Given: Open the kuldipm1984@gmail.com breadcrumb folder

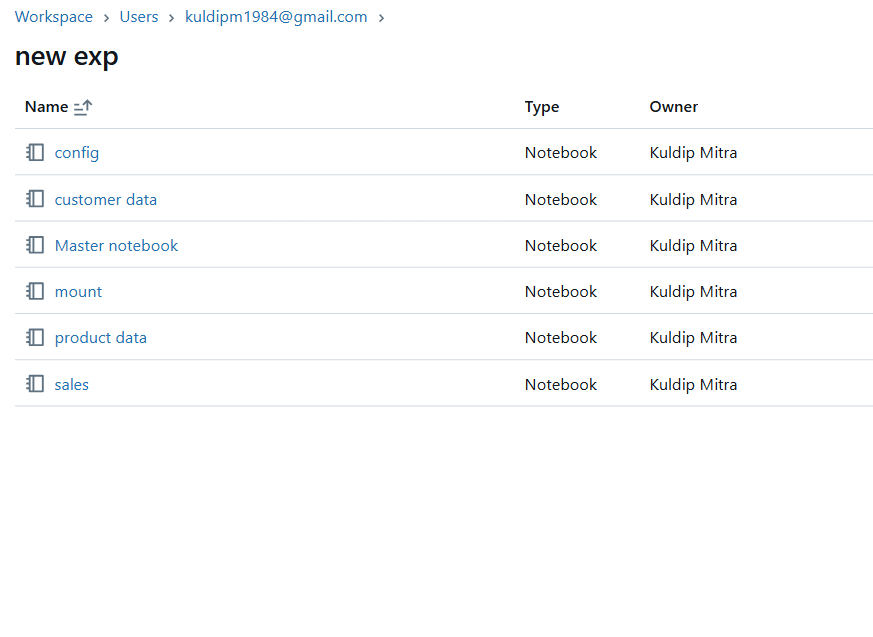Looking at the screenshot, I should 276,17.
